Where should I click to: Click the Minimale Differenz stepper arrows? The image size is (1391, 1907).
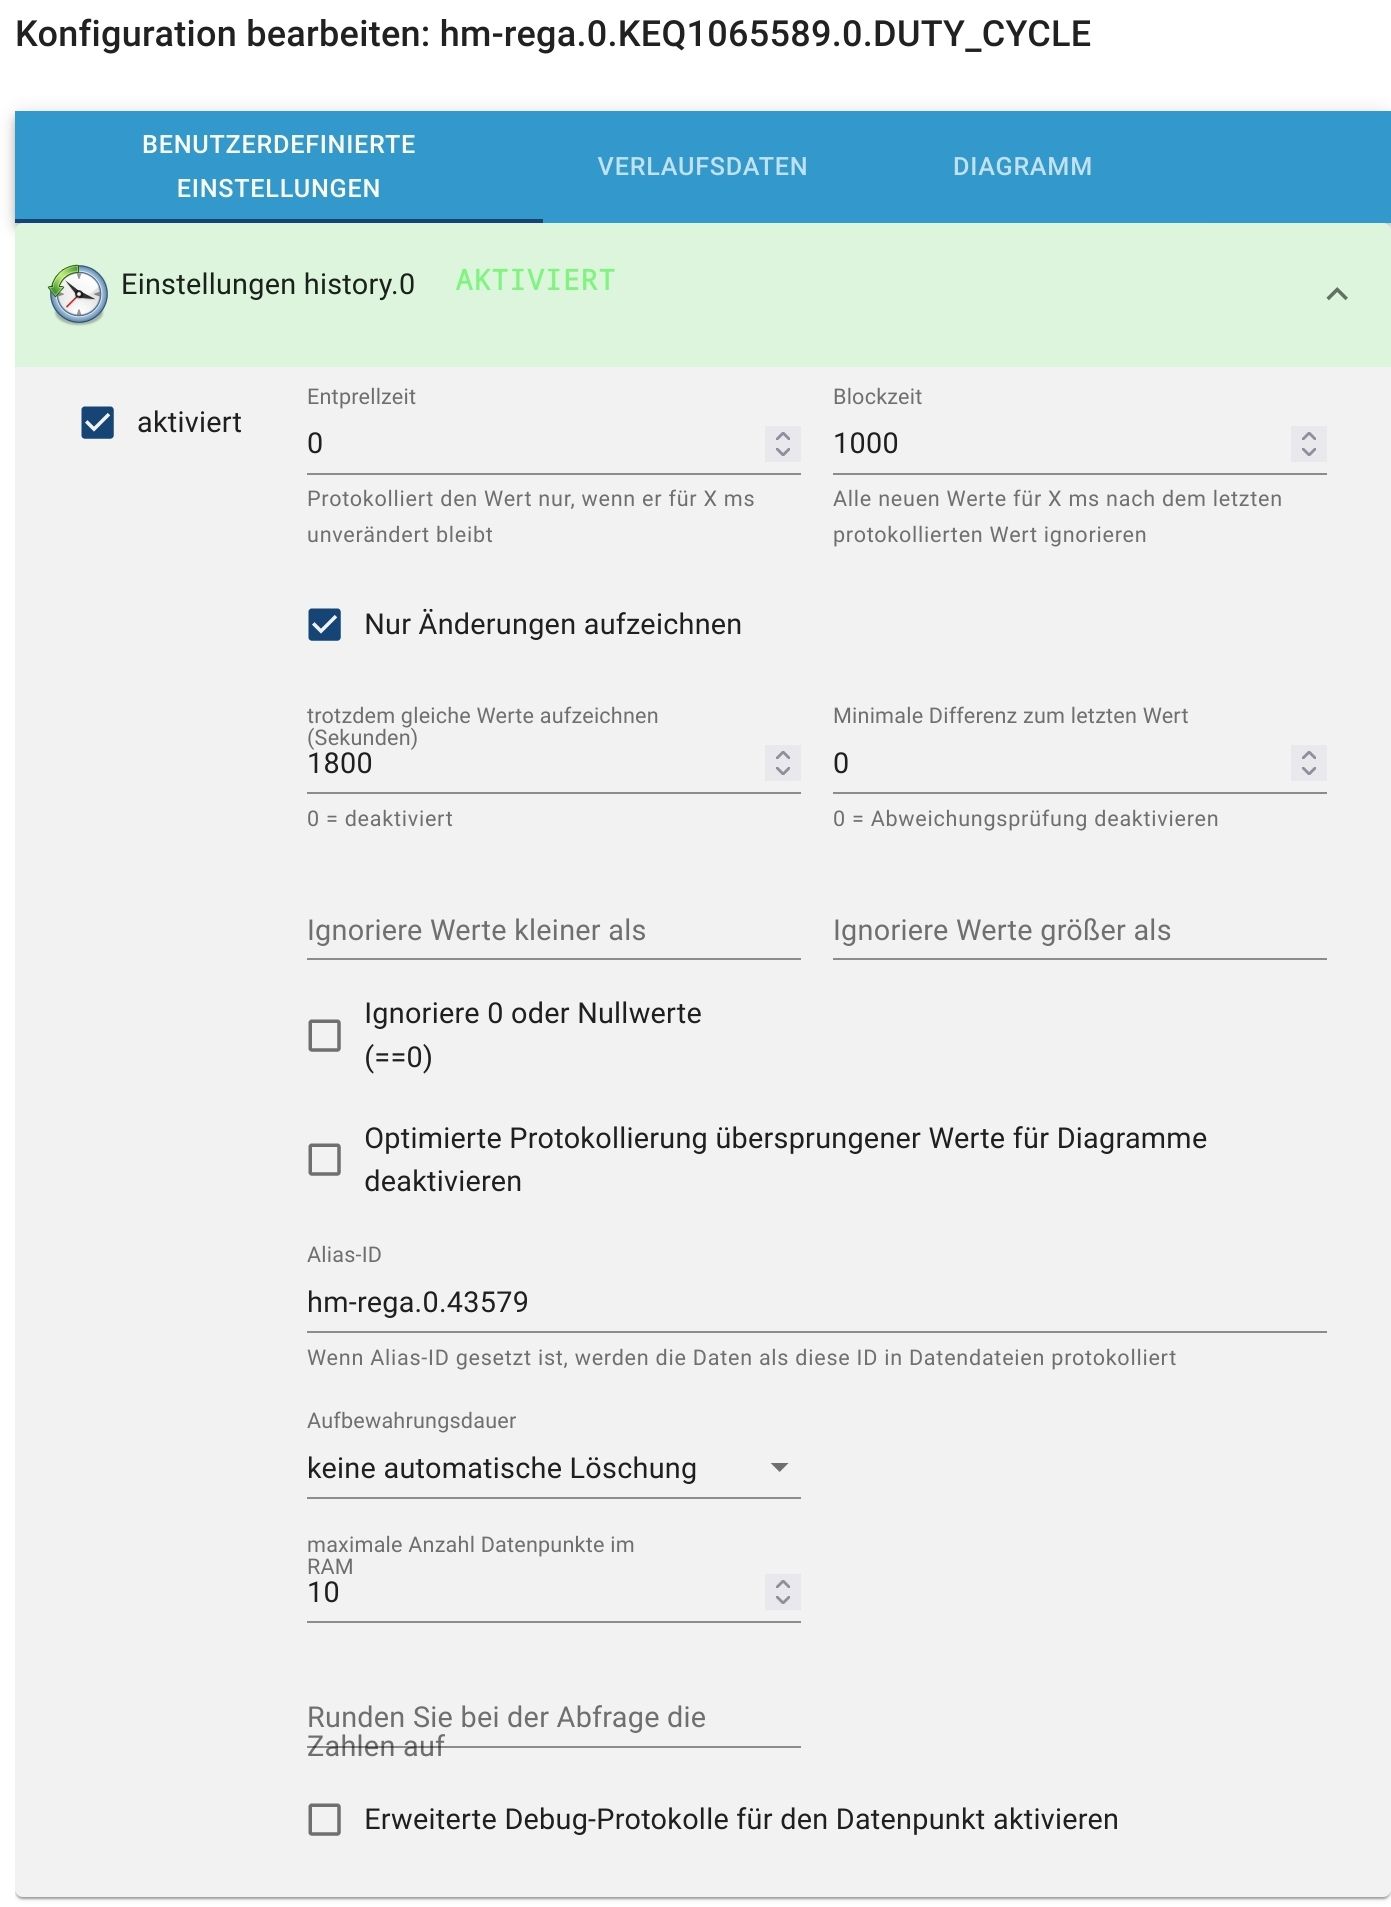tap(1308, 763)
